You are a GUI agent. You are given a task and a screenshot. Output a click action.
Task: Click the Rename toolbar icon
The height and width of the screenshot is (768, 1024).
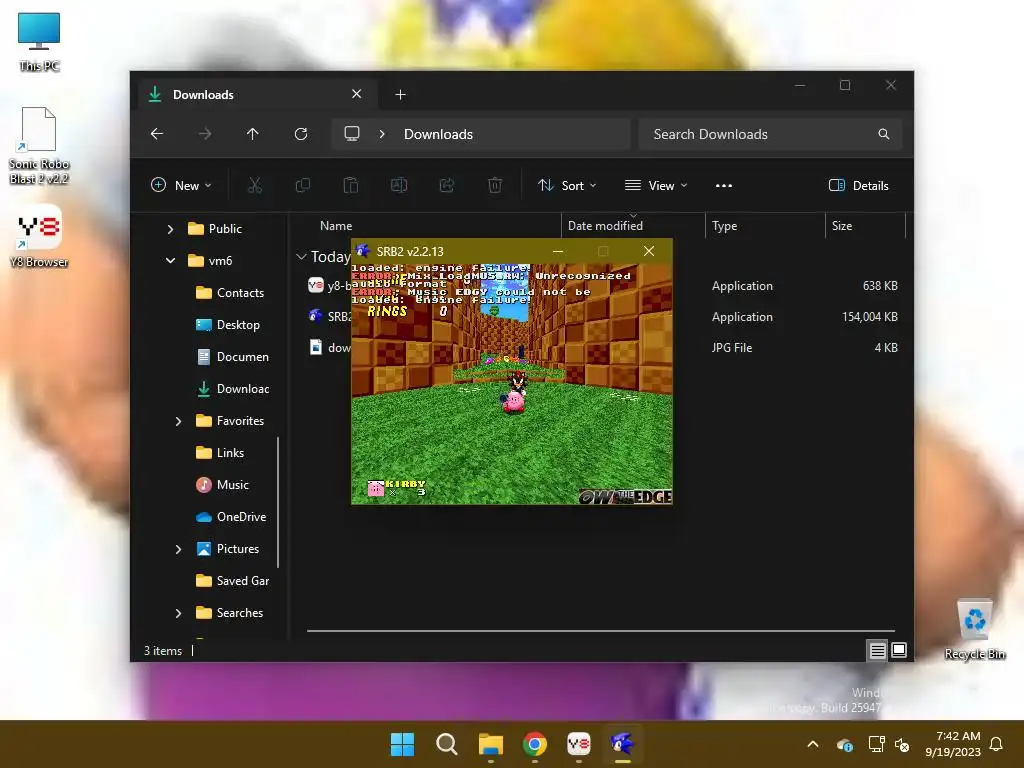pyautogui.click(x=399, y=185)
